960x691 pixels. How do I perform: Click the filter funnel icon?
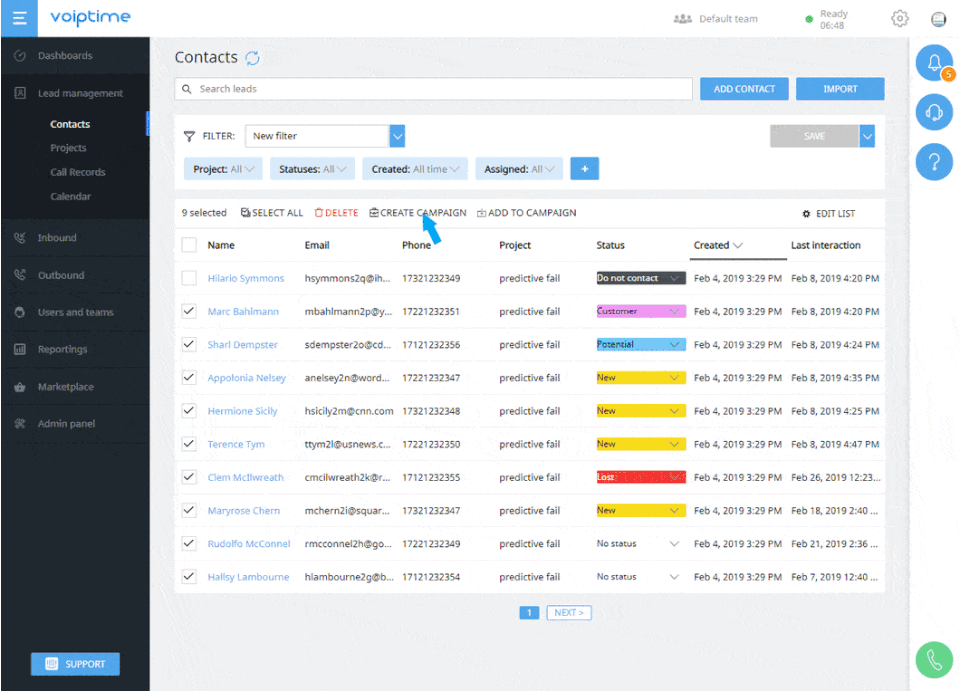[x=189, y=136]
